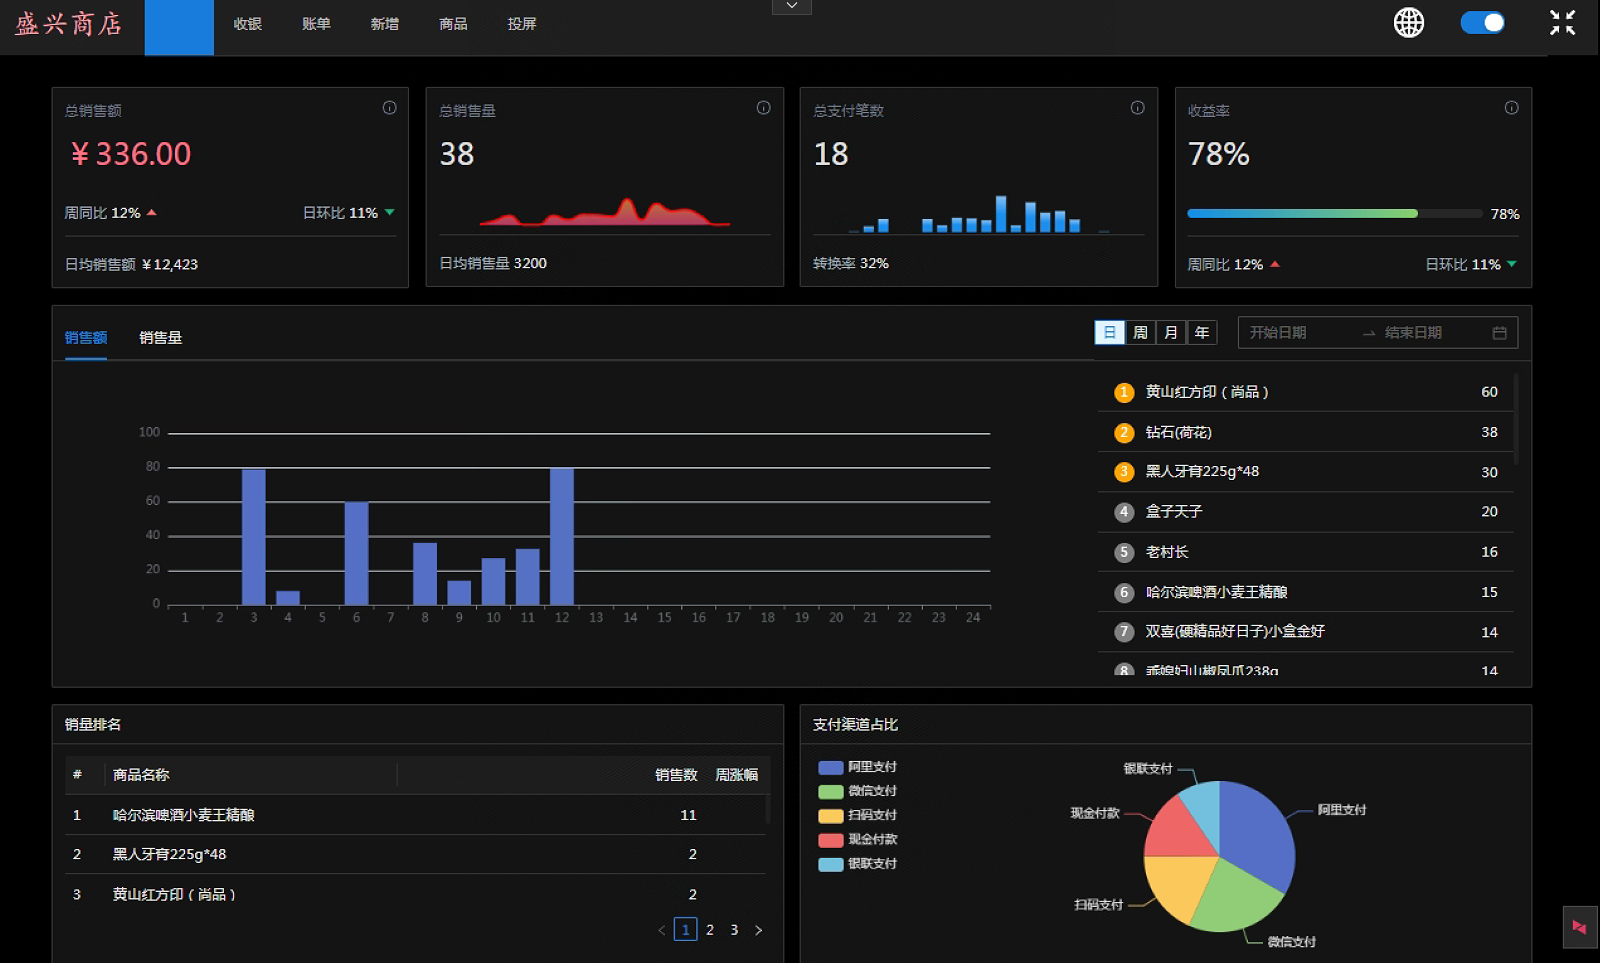Click the 商品名称 column header
The image size is (1600, 963).
(x=141, y=775)
